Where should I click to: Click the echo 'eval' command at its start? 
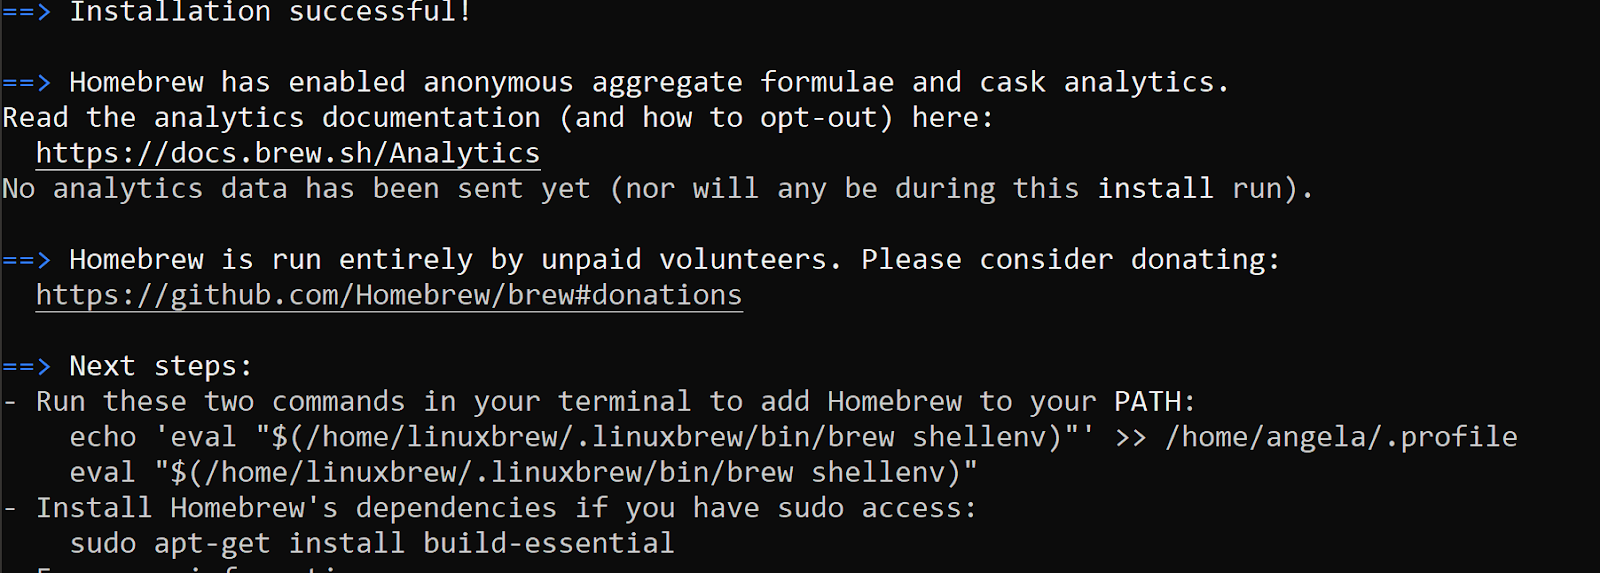(x=103, y=437)
